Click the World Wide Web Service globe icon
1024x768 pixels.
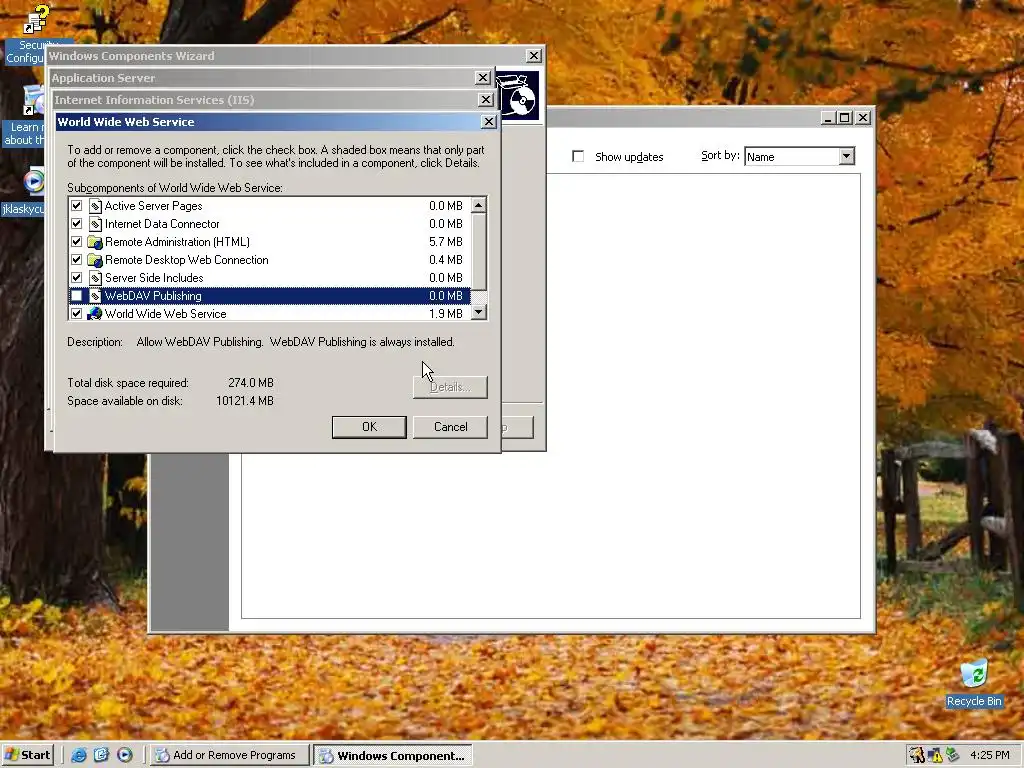click(x=95, y=313)
